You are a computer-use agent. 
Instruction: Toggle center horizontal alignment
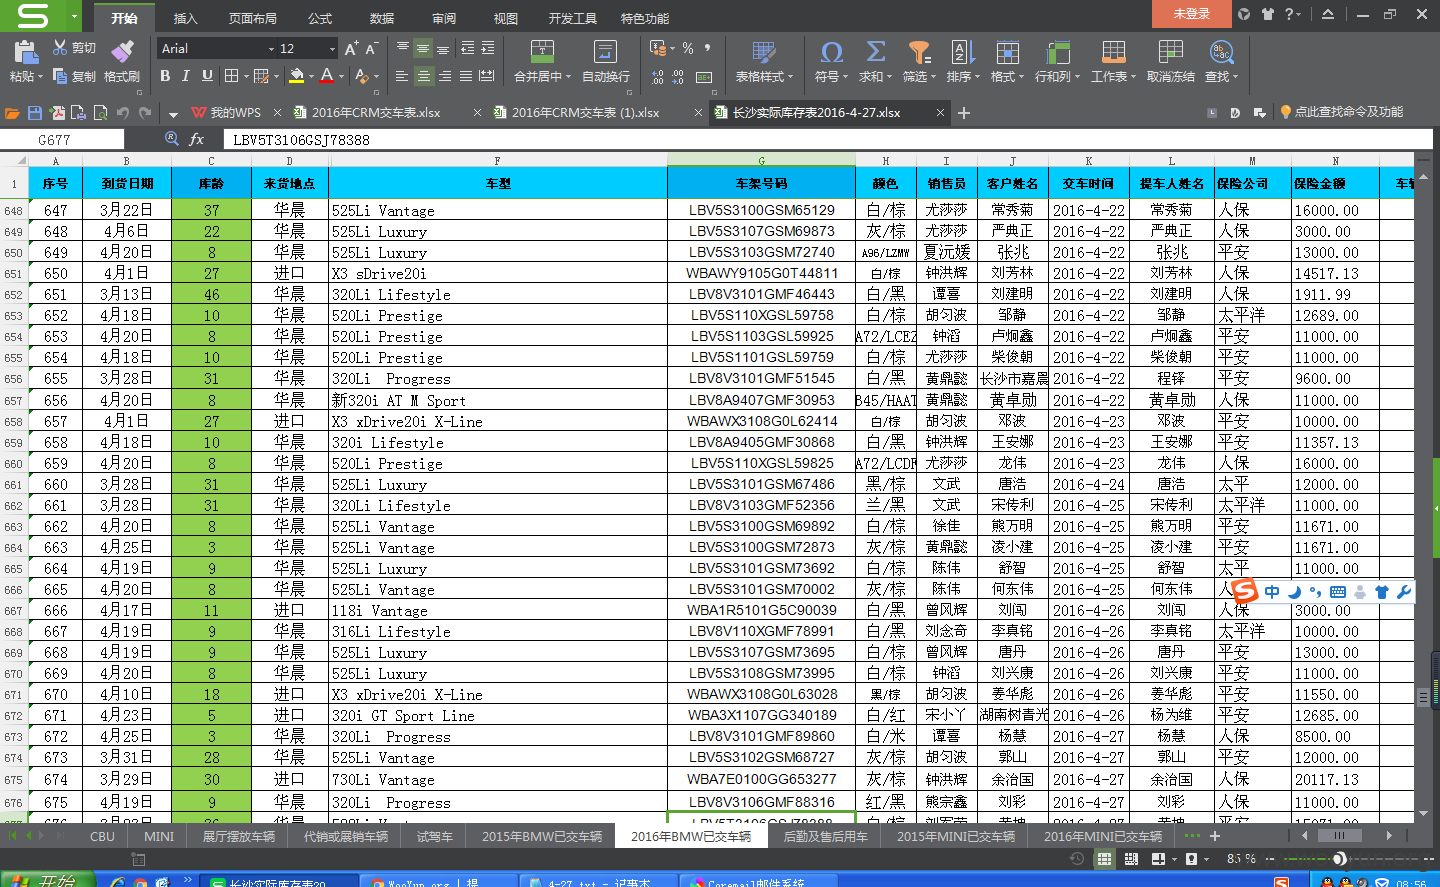click(x=424, y=76)
